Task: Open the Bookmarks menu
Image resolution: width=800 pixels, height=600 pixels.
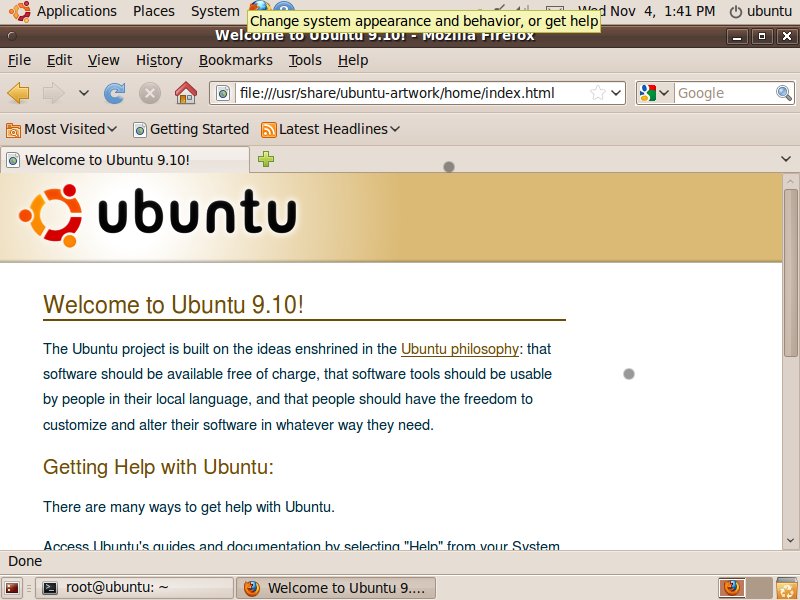Action: [x=235, y=60]
